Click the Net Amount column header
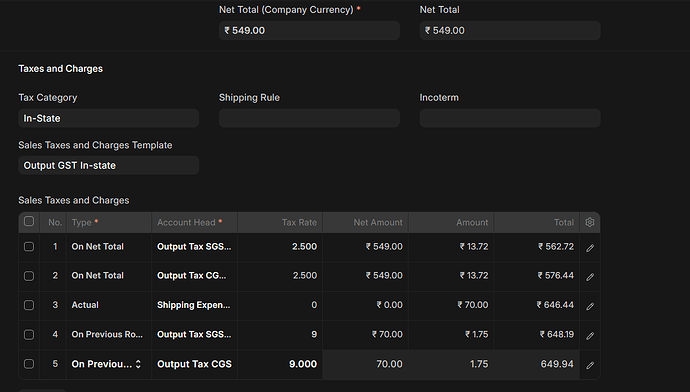690x392 pixels. point(366,223)
